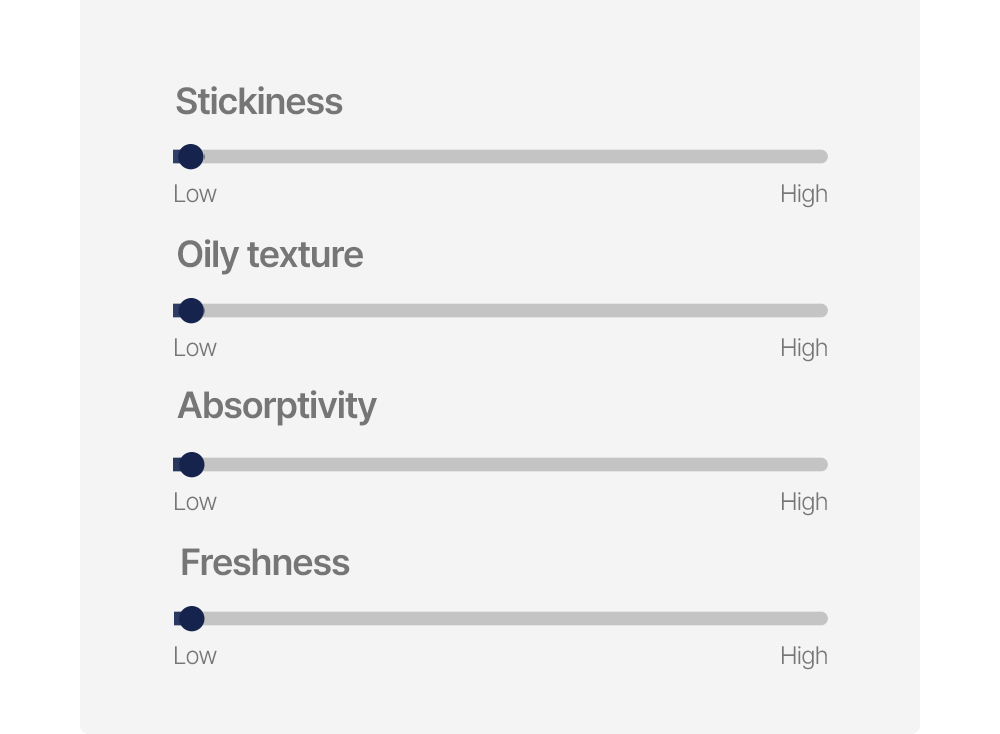Set Absorptivity slider to track midpoint
The width and height of the screenshot is (1000, 734).
click(x=501, y=465)
